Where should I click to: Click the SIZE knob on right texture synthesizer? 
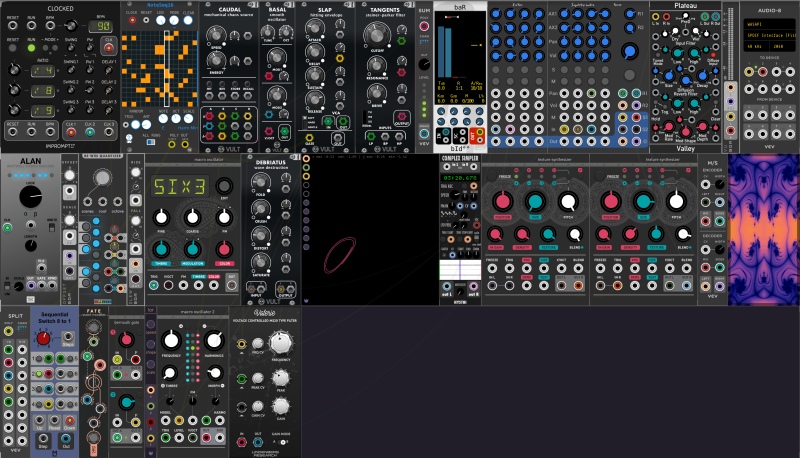point(643,202)
